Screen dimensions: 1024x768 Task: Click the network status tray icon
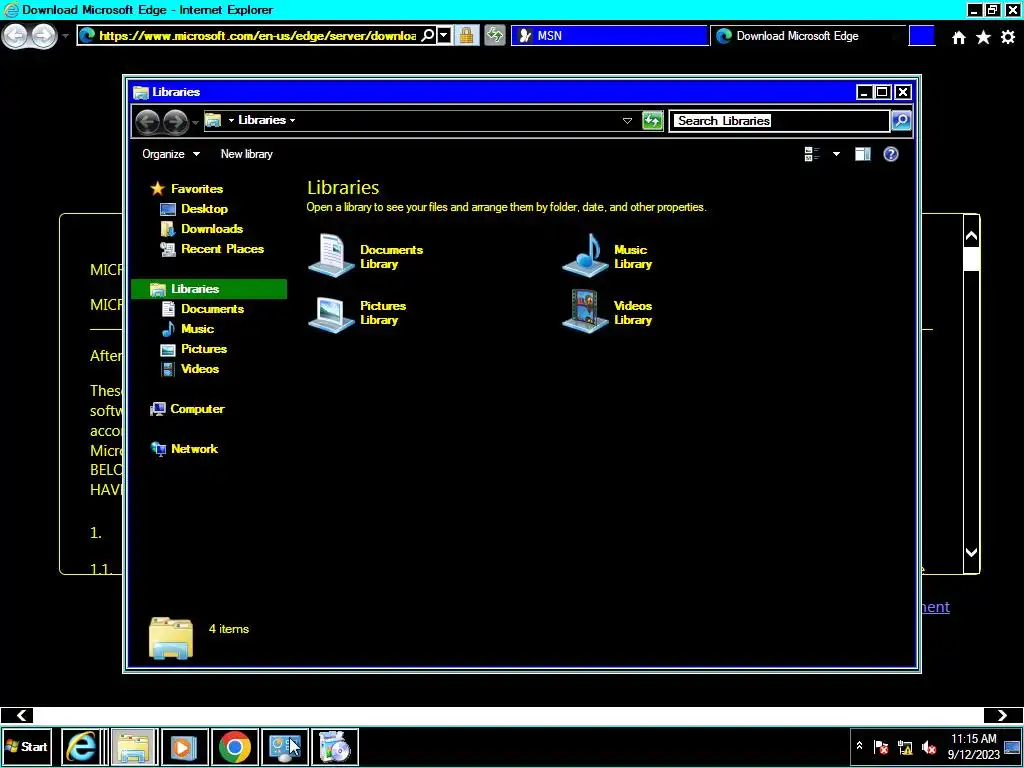[905, 748]
